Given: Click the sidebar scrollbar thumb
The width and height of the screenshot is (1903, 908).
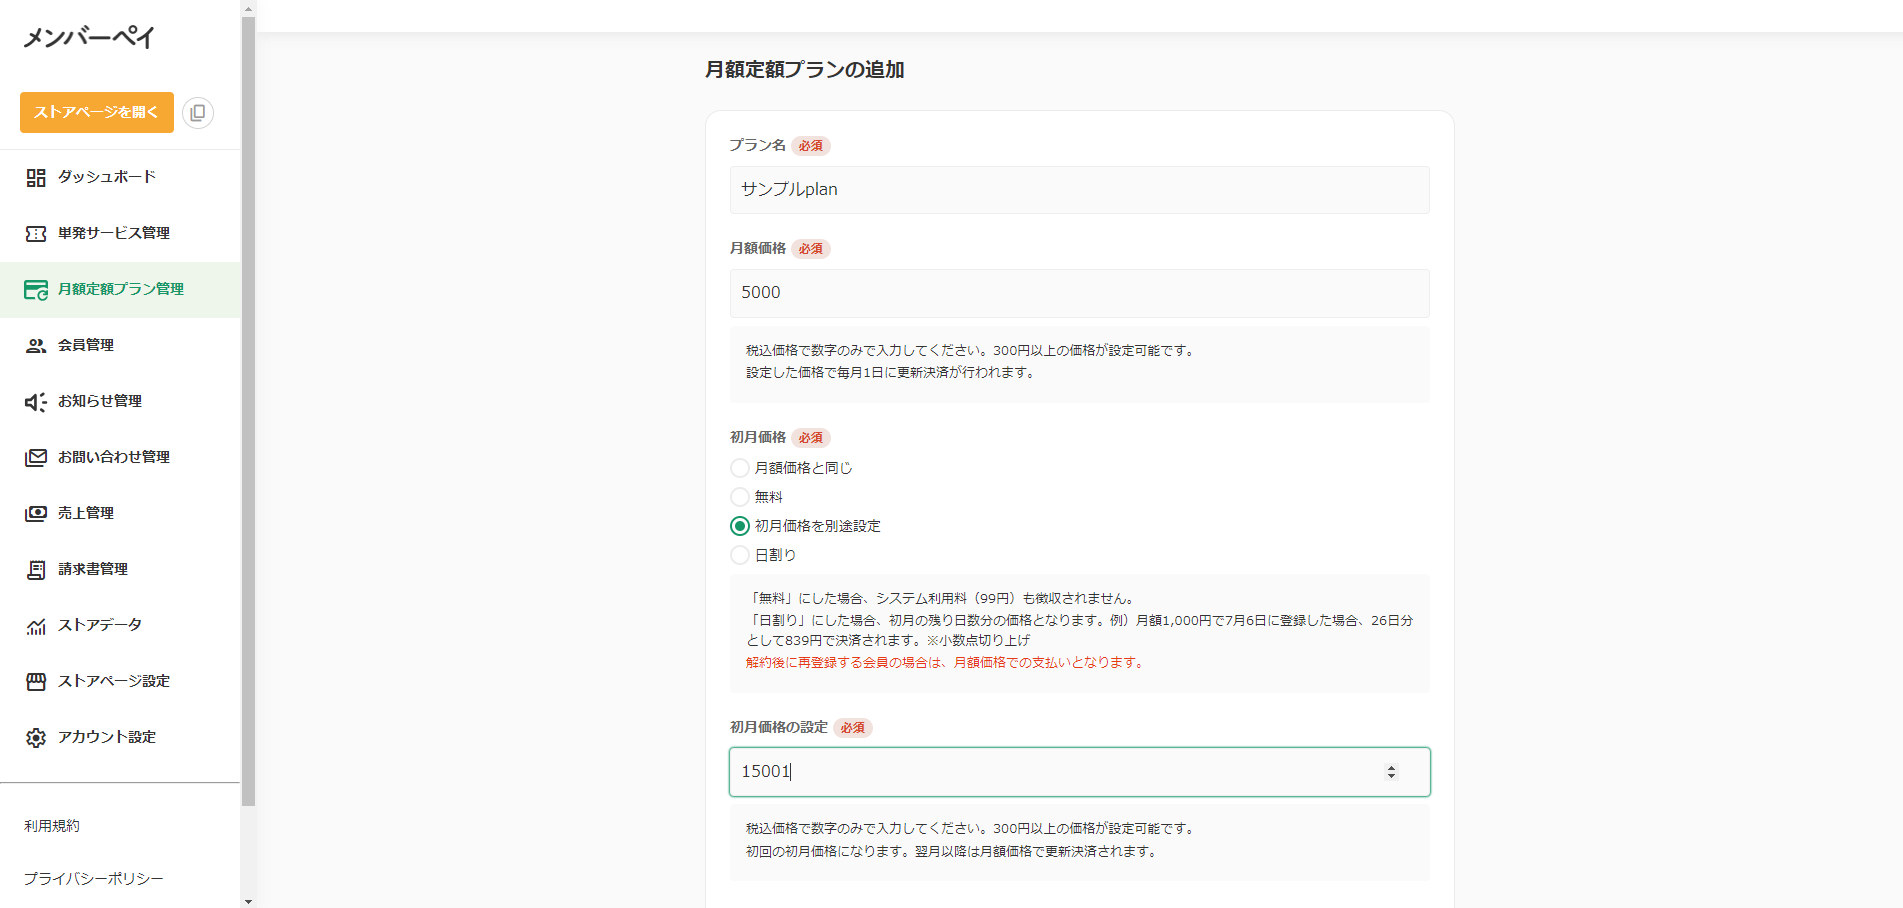Looking at the screenshot, I should [249, 410].
